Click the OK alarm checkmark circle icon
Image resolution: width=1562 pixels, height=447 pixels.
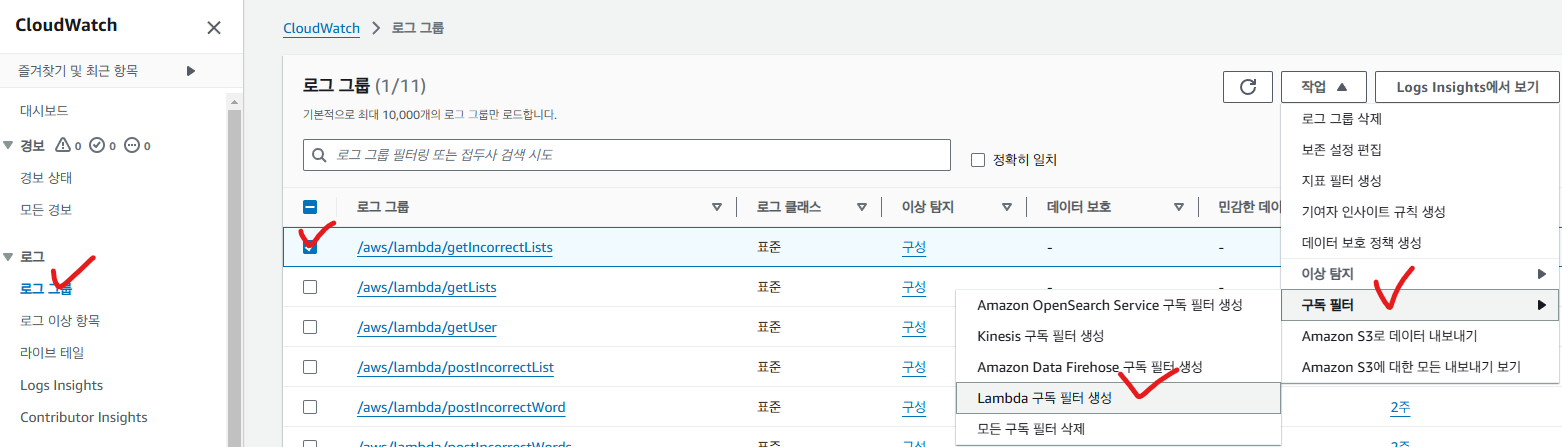(97, 145)
